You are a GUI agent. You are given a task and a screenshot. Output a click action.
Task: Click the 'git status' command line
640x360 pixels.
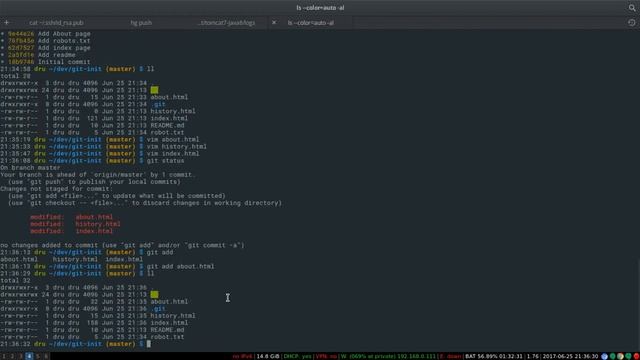92,161
